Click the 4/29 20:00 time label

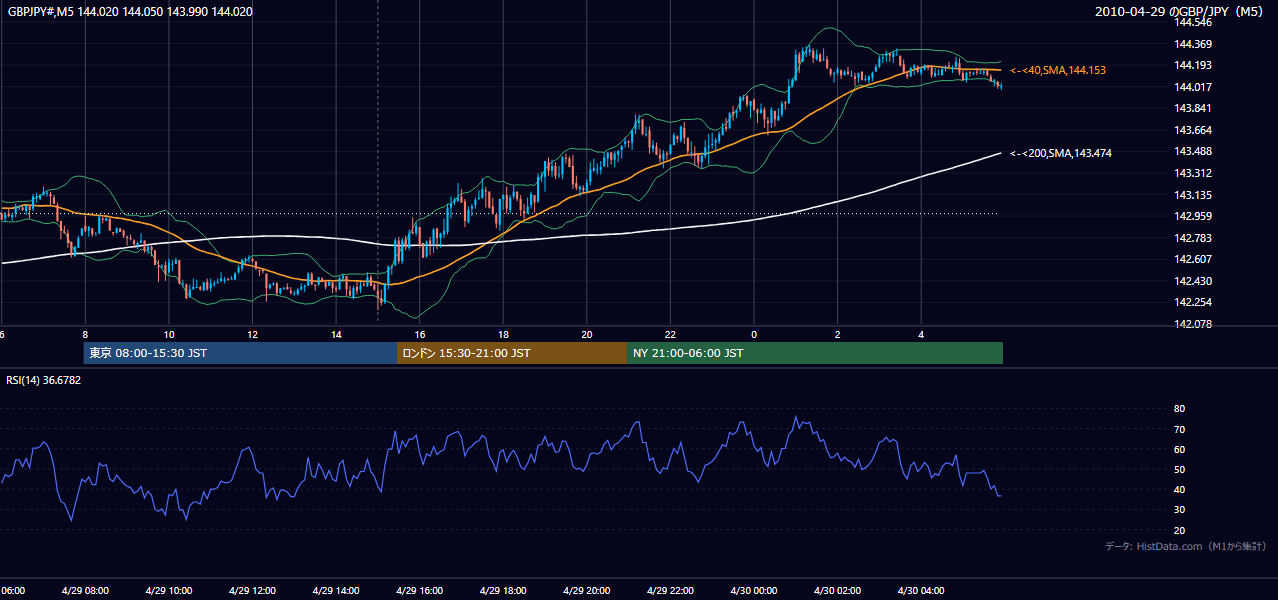(586, 591)
